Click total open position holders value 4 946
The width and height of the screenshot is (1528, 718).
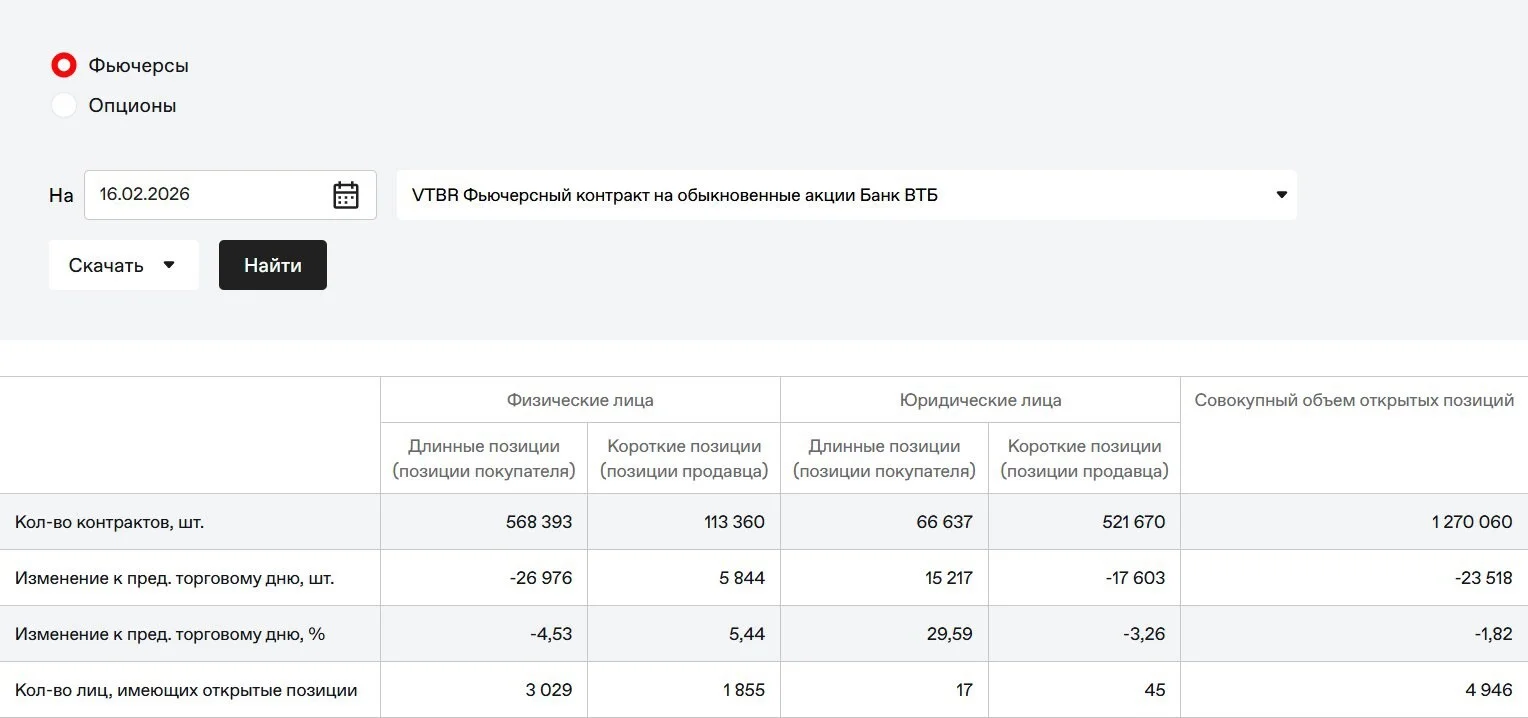tap(1489, 690)
